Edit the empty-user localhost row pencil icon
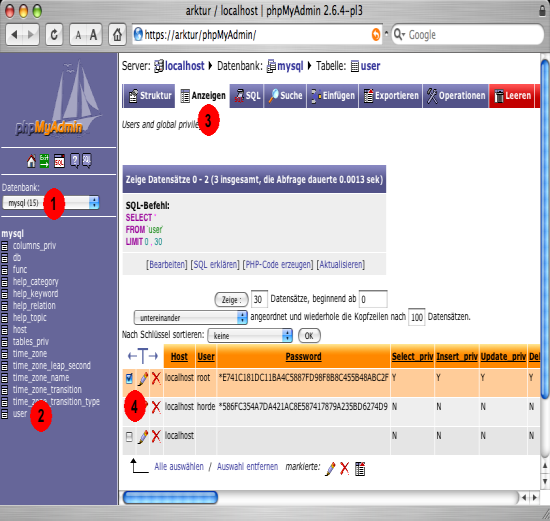 (142, 436)
